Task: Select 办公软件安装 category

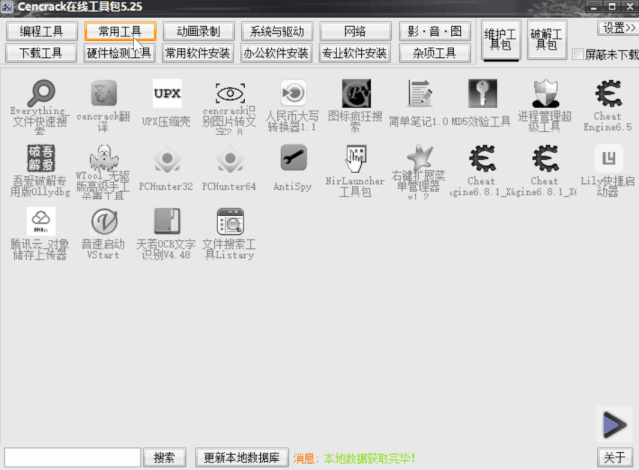Action: [276, 53]
